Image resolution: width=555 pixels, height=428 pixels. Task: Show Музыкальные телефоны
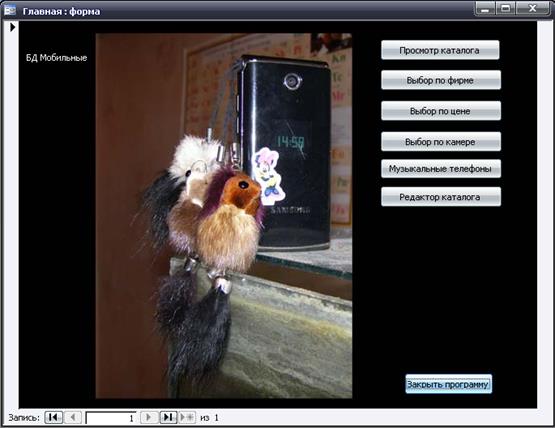(441, 169)
